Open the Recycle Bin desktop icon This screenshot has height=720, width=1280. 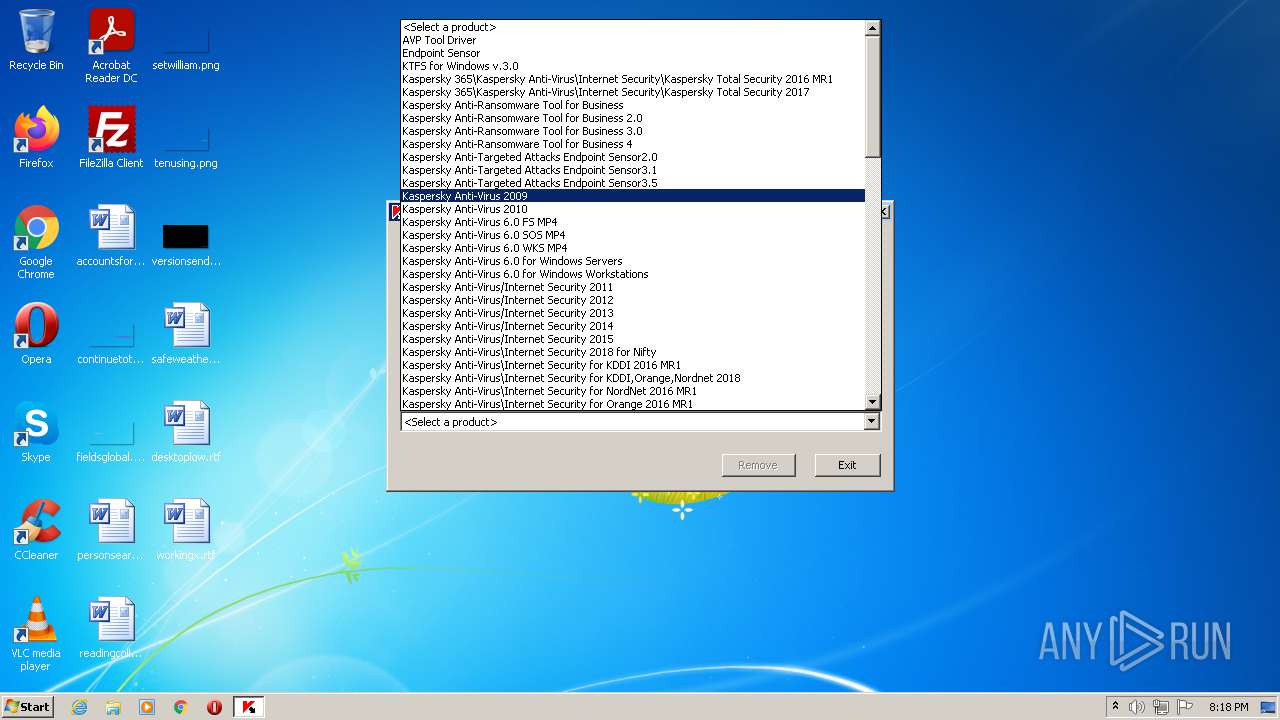36,40
